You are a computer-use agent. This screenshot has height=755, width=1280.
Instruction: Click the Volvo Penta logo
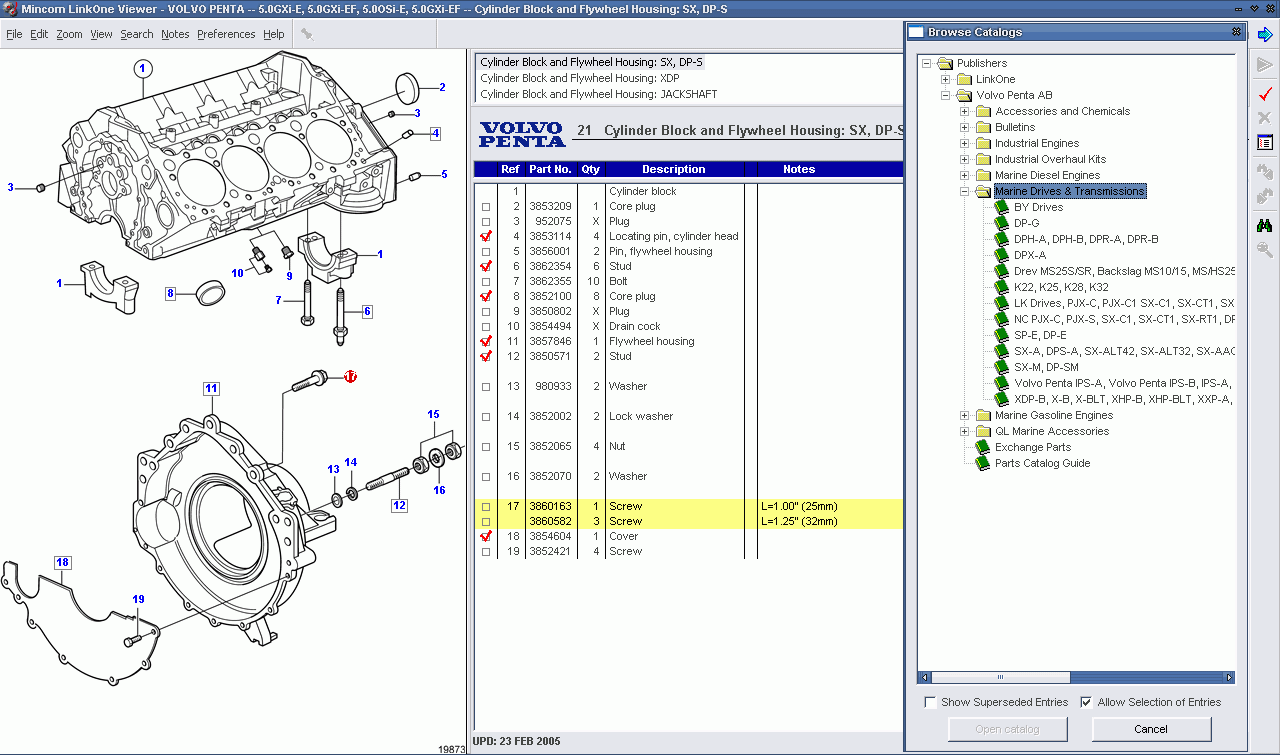coord(522,134)
